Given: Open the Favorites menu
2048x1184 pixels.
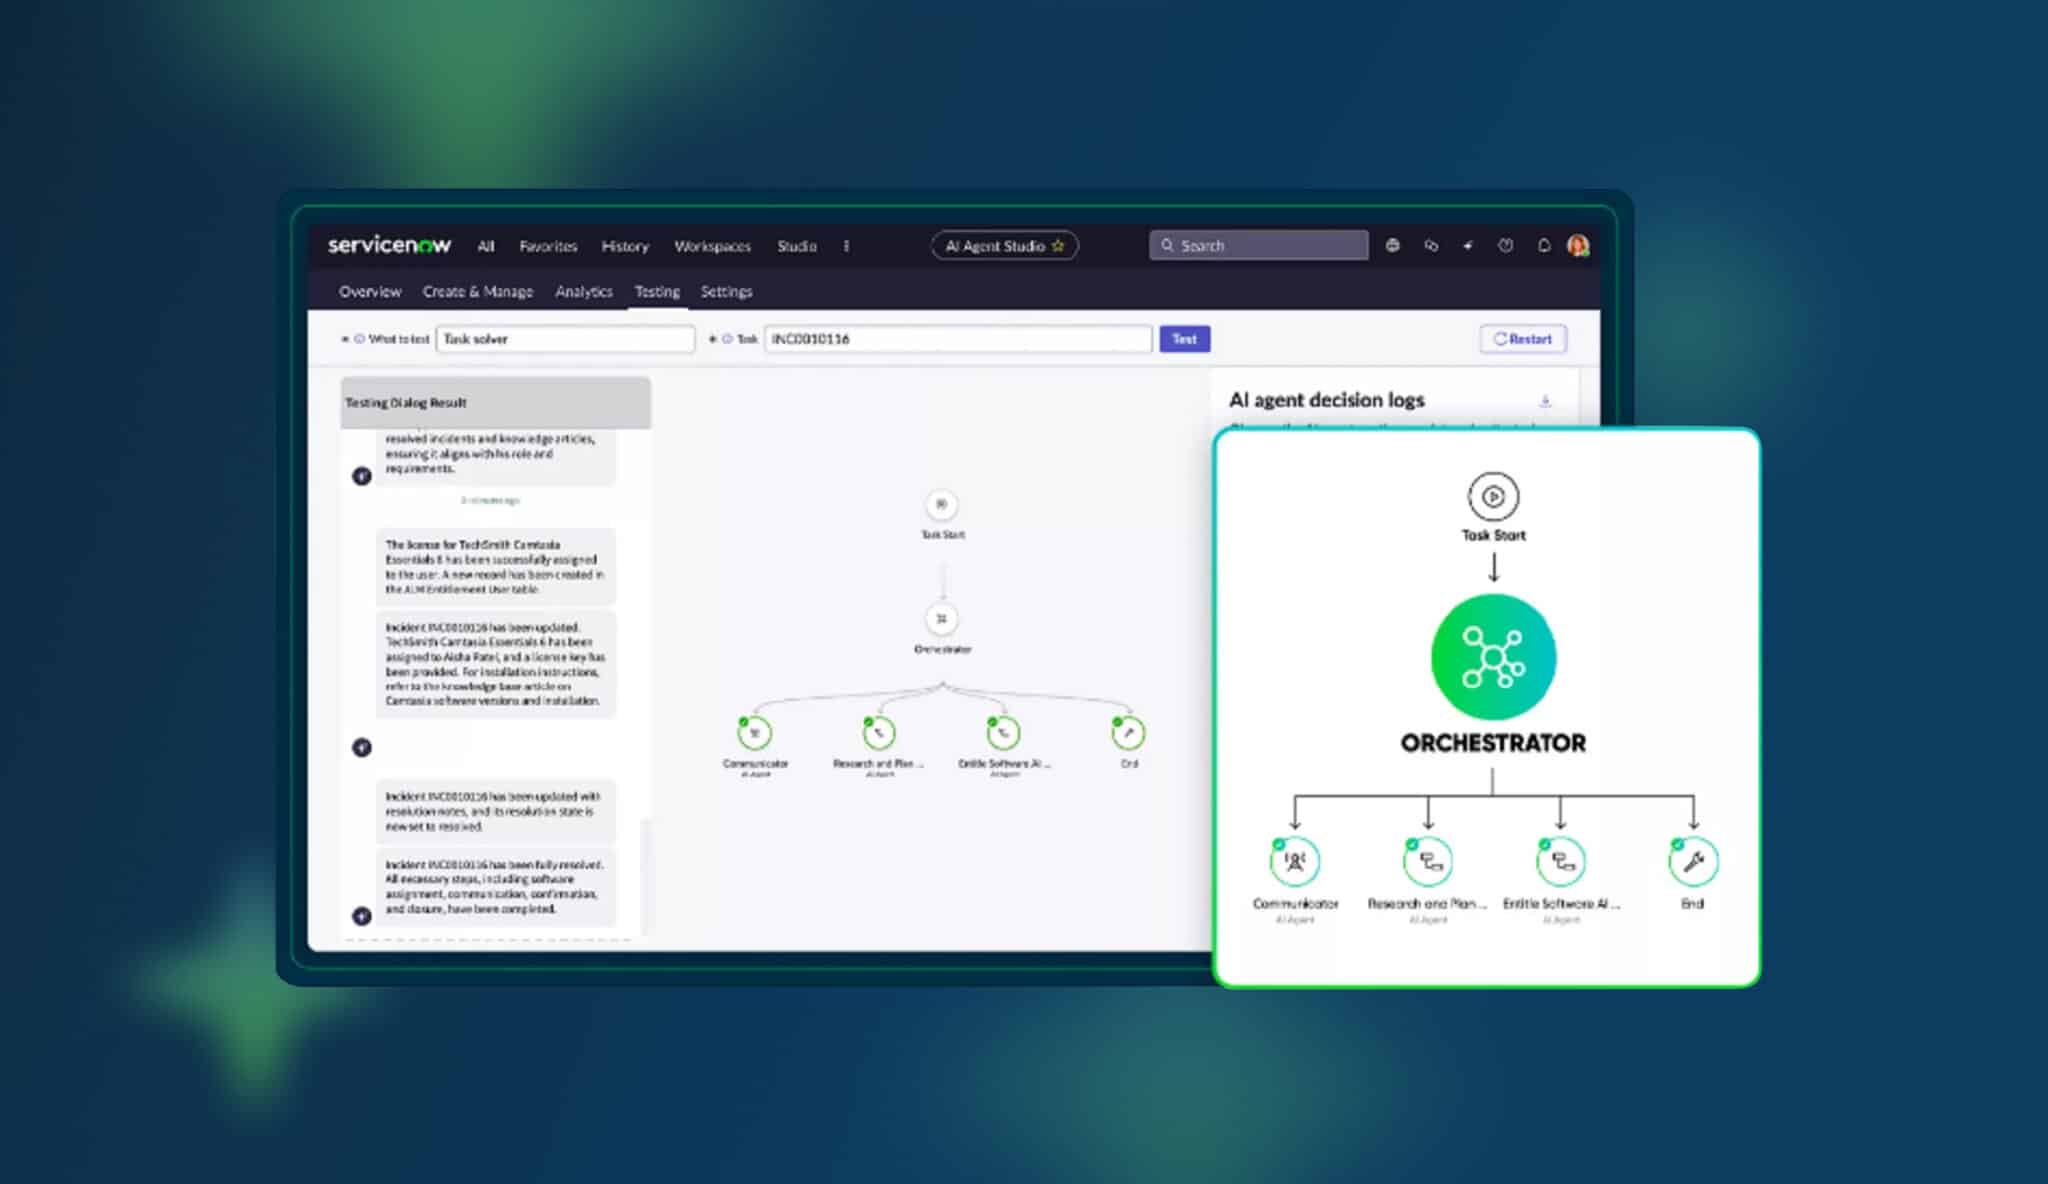Looking at the screenshot, I should tap(548, 246).
